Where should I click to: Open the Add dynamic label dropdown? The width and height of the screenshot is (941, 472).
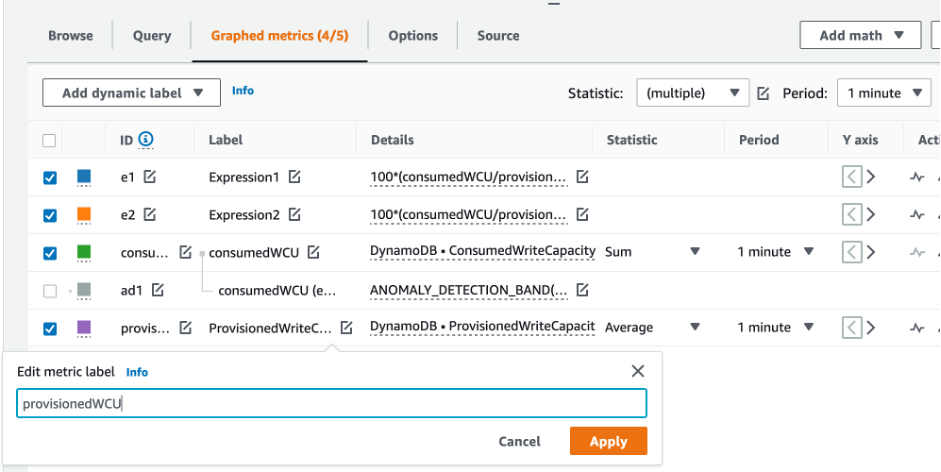131,93
